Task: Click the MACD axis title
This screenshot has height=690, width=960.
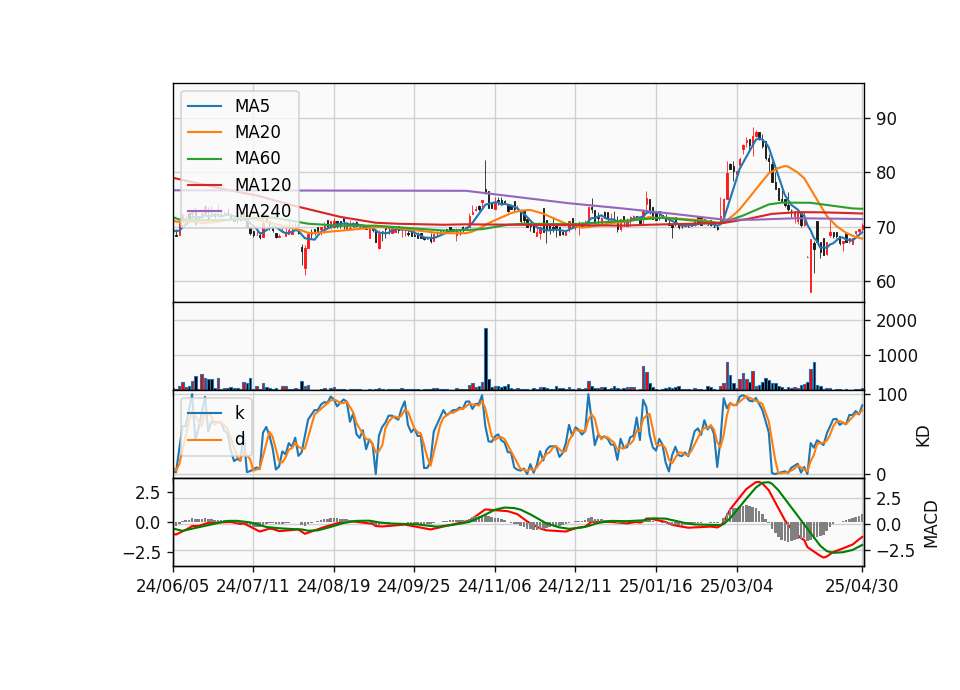Action: coord(931,525)
